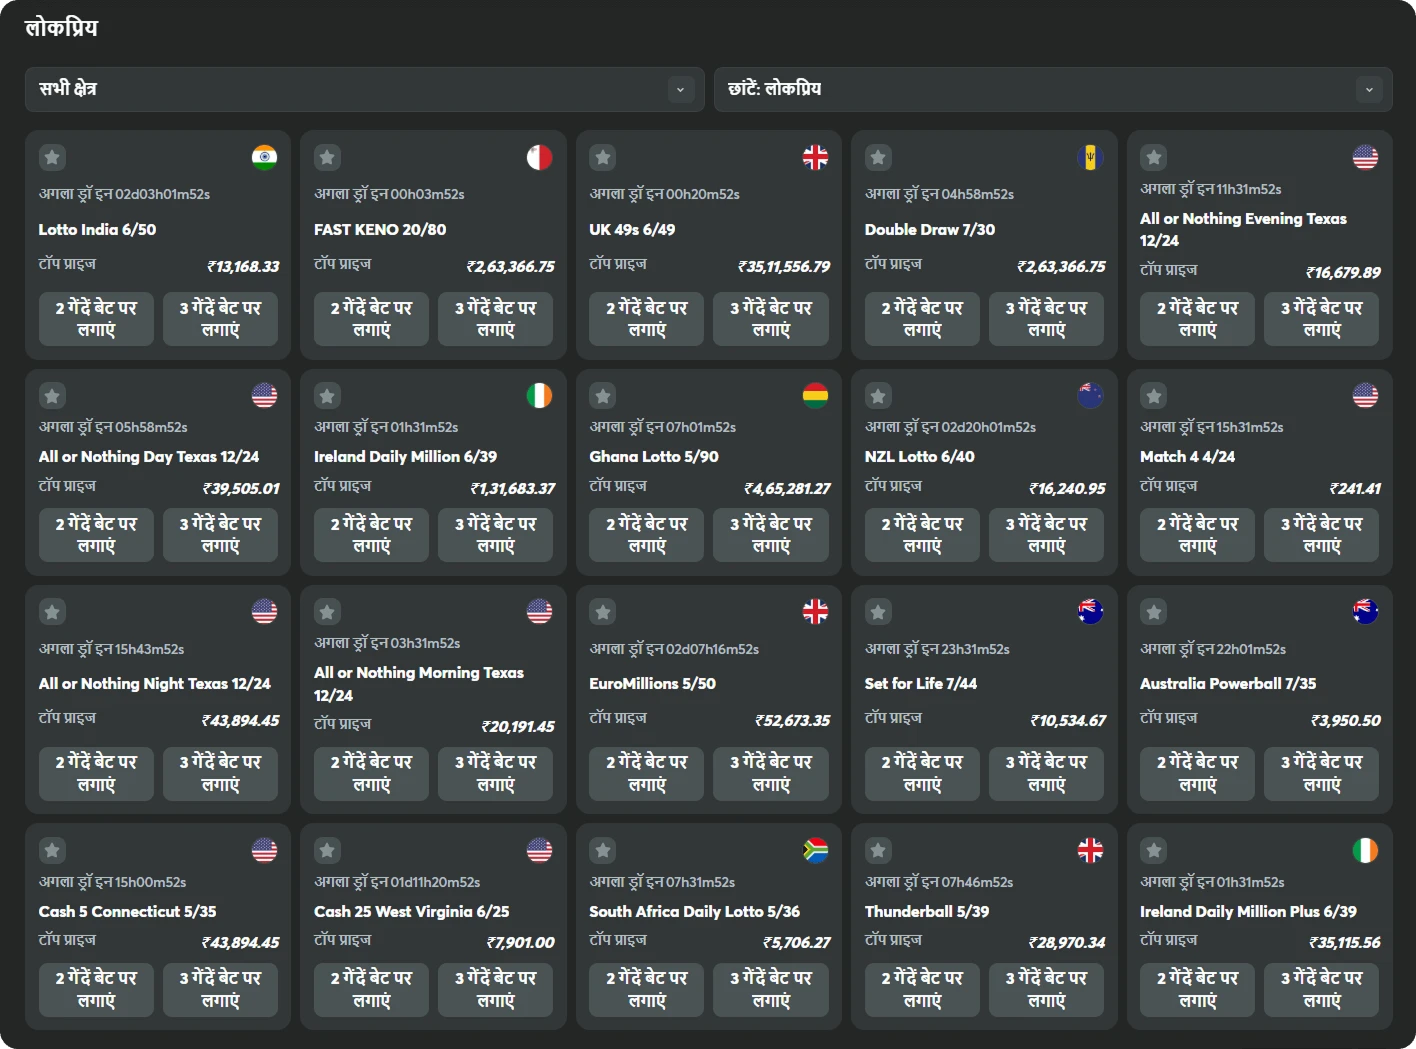Click the star icon on FAST KENO card
1416x1049 pixels.
point(327,157)
